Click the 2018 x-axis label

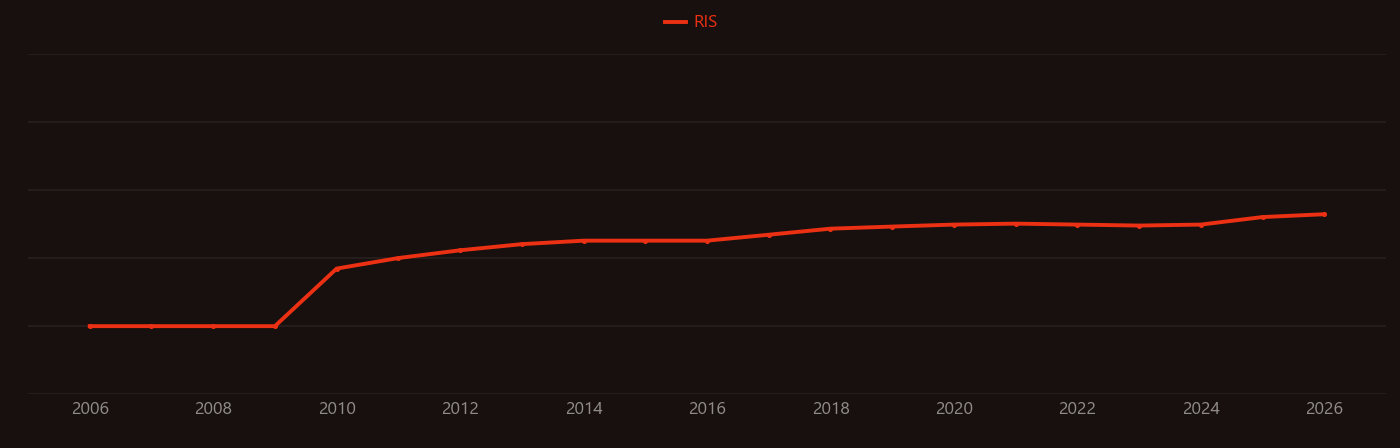[x=831, y=409]
